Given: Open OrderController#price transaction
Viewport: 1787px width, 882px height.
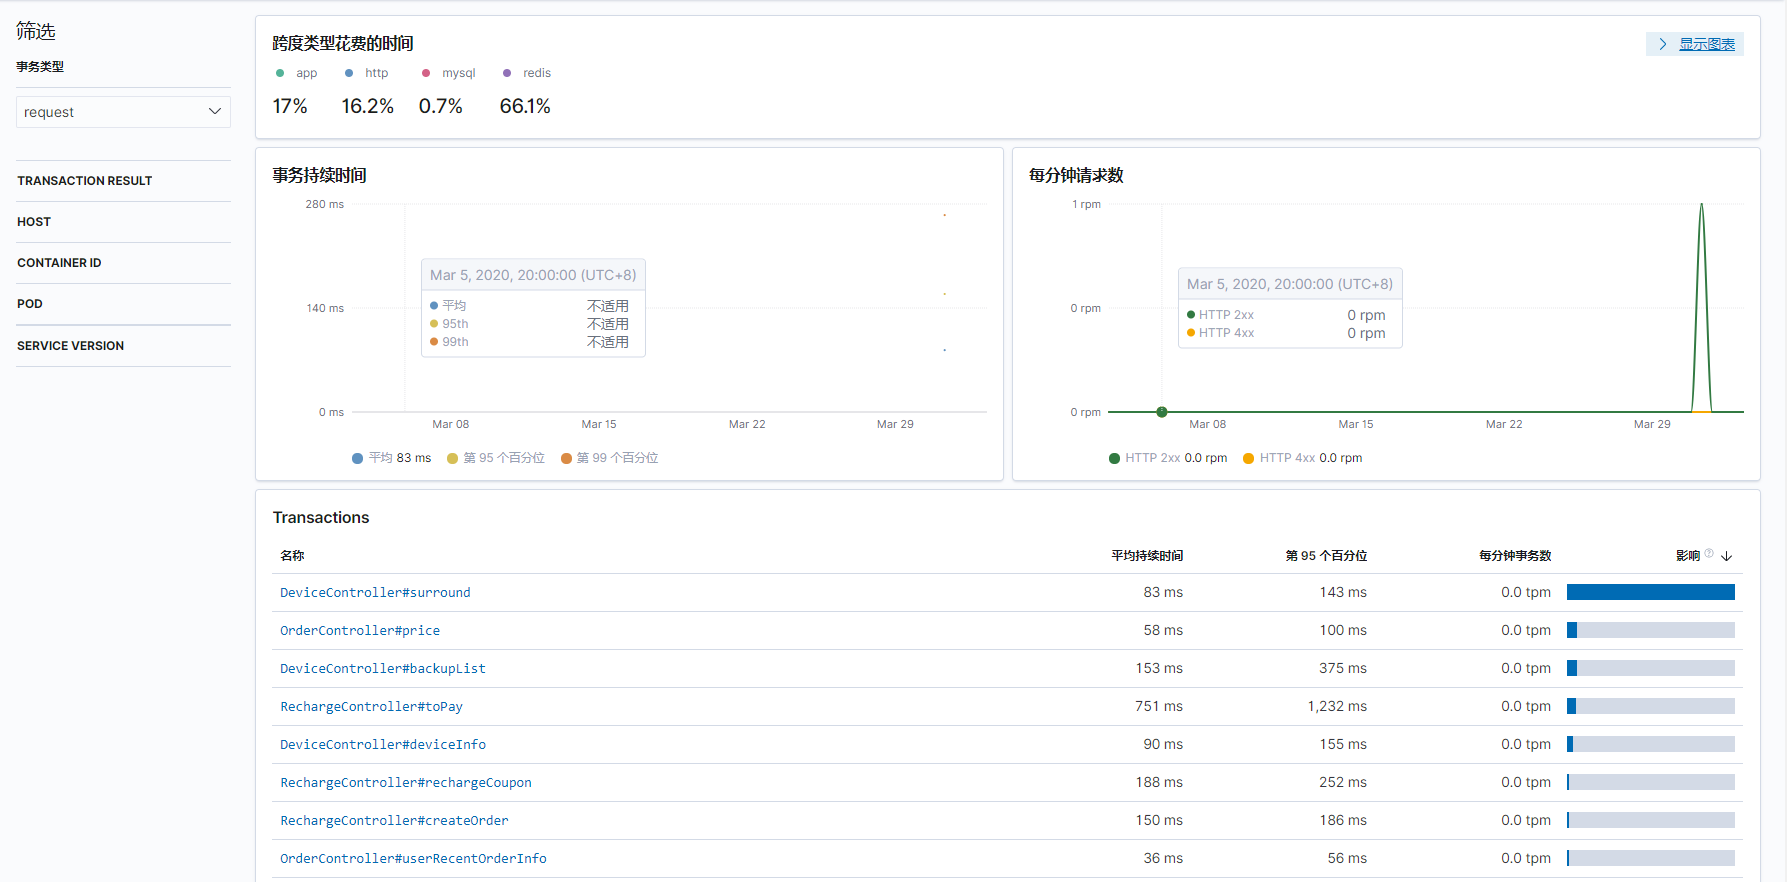Looking at the screenshot, I should pos(360,631).
